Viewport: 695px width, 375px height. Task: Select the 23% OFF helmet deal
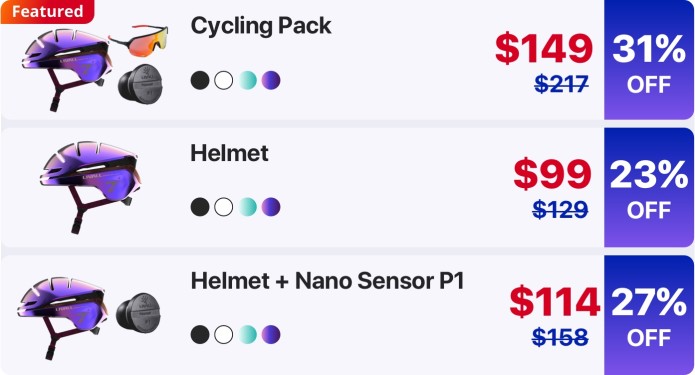[649, 188]
